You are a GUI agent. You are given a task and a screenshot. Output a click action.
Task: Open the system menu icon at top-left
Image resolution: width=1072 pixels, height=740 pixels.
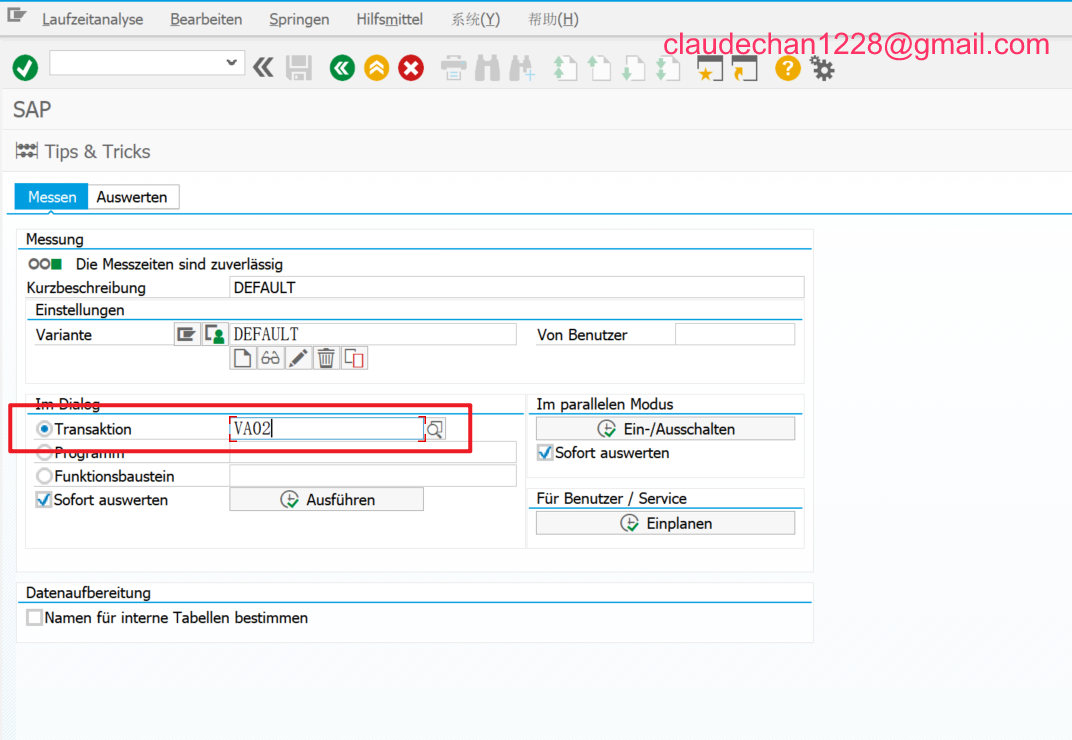click(x=17, y=18)
